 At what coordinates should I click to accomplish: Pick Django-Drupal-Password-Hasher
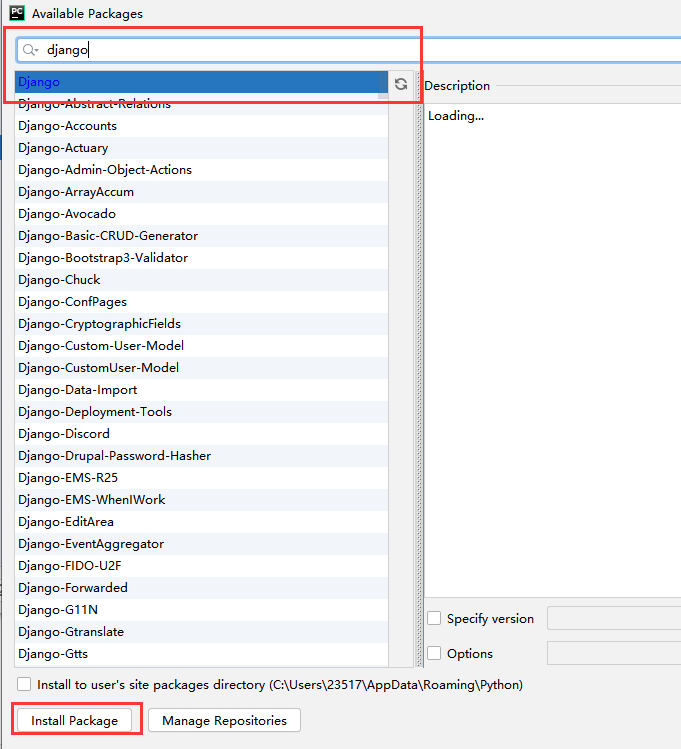pyautogui.click(x=202, y=455)
